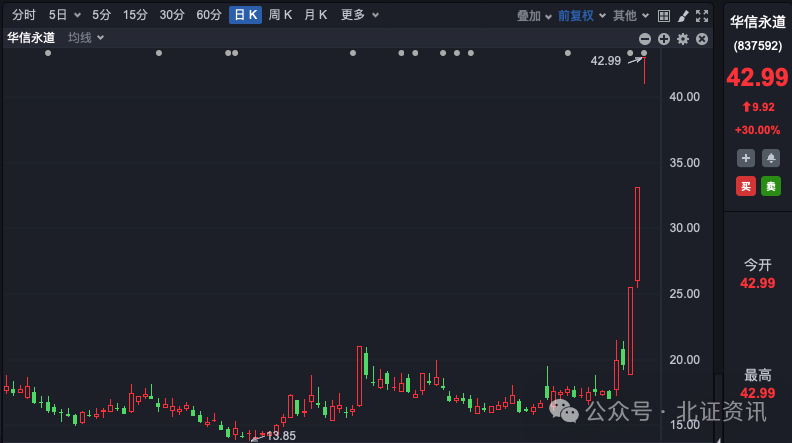This screenshot has width=792, height=443.
Task: Open chart settings gear icon
Action: click(x=683, y=39)
